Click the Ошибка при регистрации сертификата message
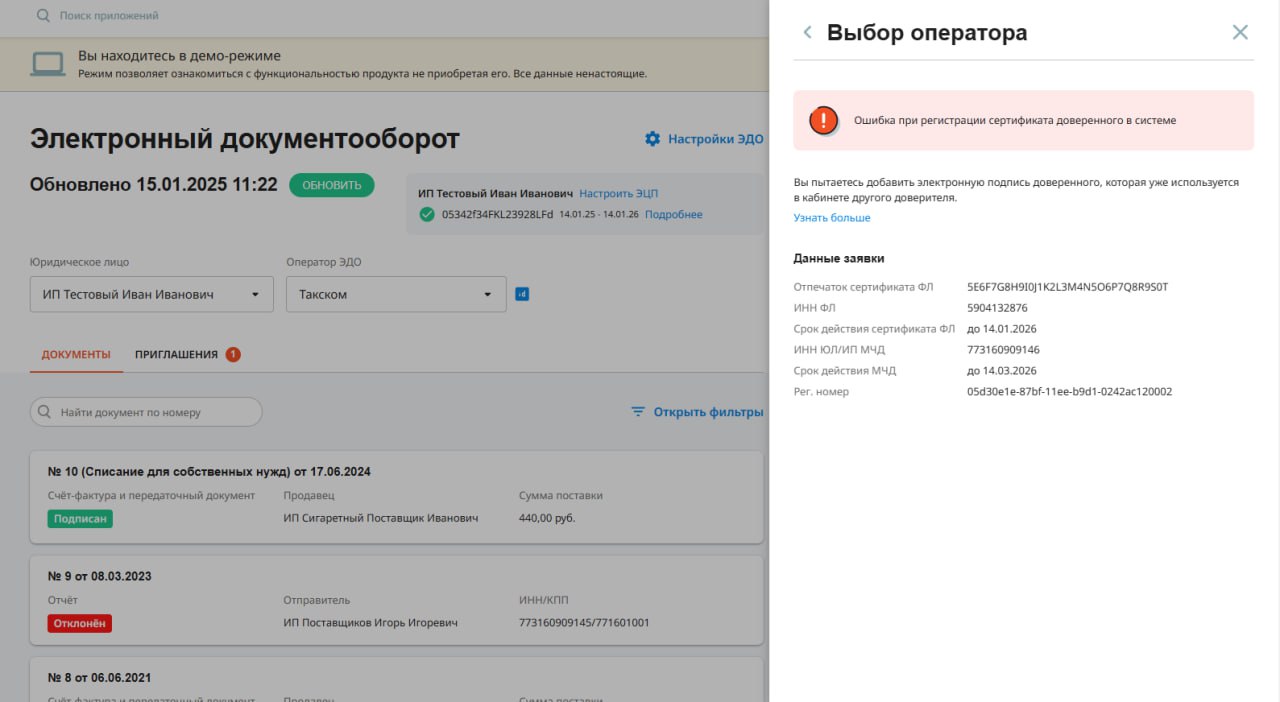The image size is (1280, 702). (1015, 120)
